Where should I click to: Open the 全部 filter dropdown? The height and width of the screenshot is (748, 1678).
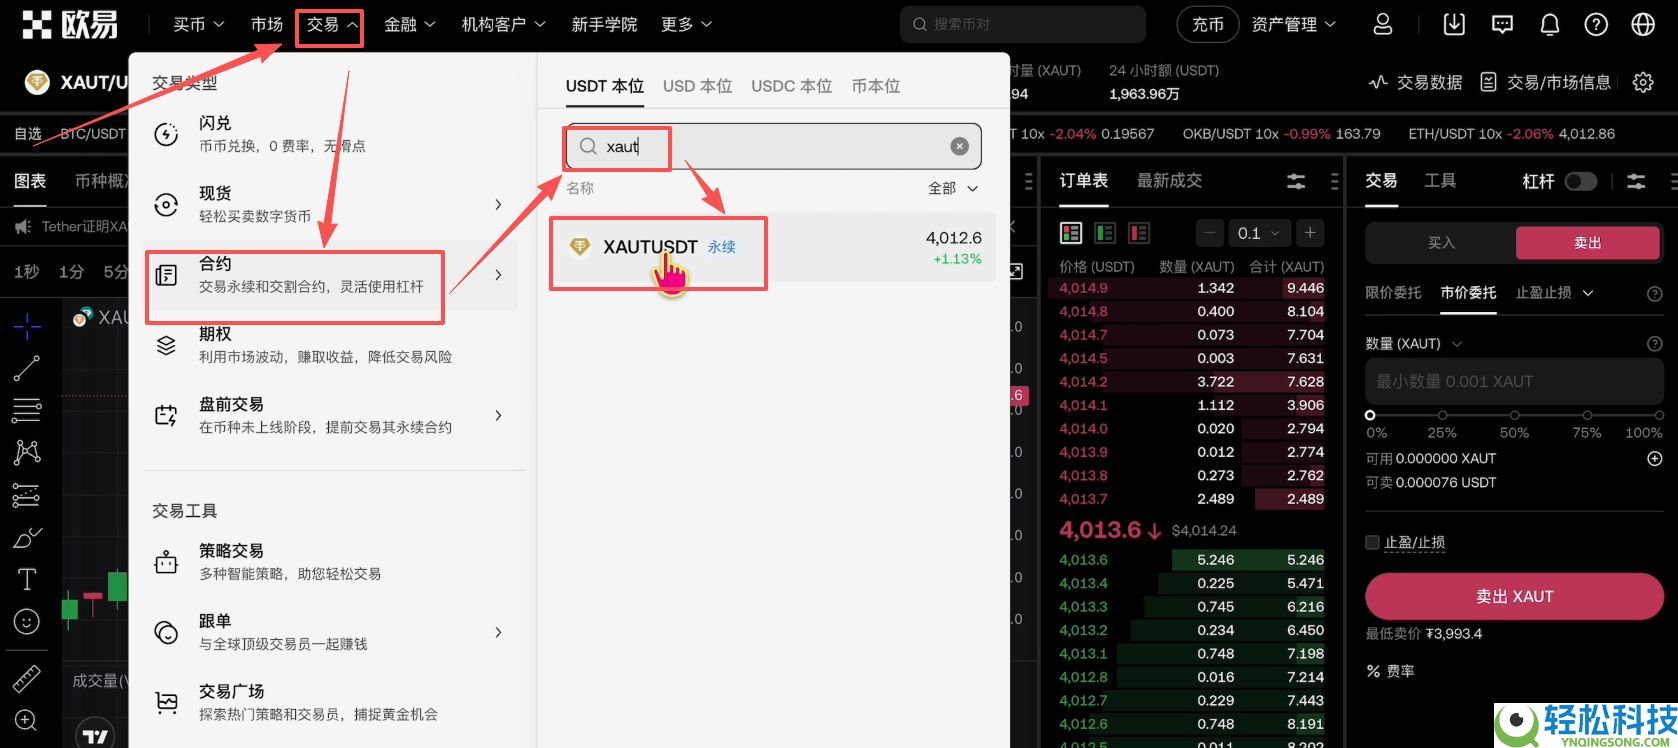click(953, 188)
